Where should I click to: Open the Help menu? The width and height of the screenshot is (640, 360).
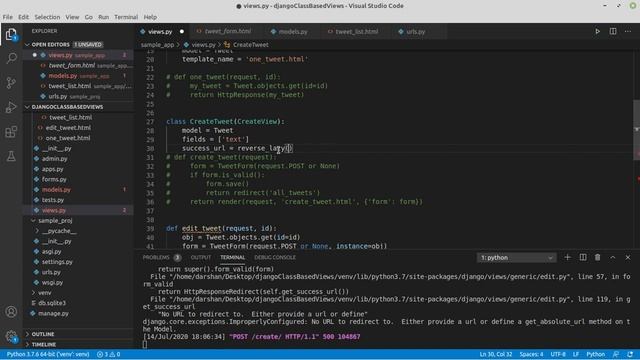pos(150,17)
